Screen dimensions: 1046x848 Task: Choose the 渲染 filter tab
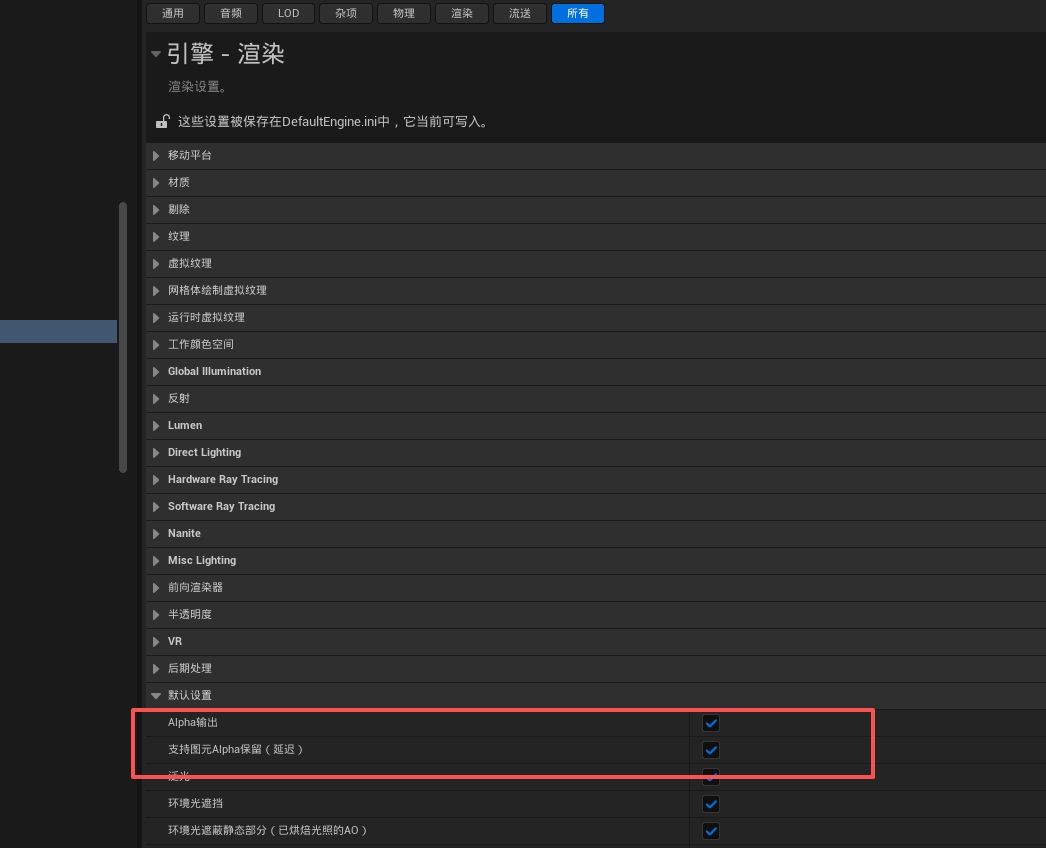point(462,13)
